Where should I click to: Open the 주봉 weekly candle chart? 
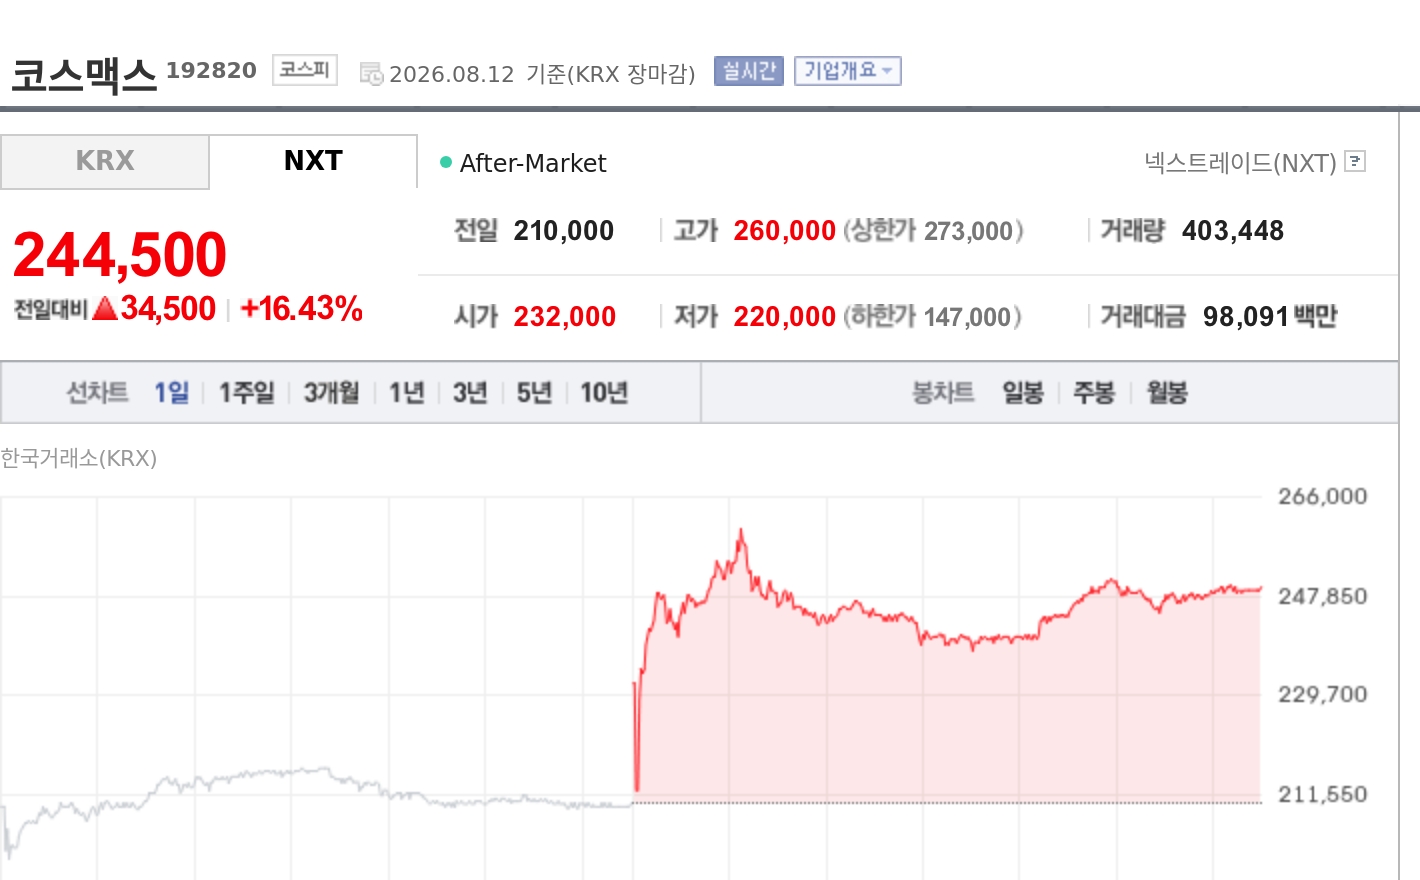tap(1094, 392)
